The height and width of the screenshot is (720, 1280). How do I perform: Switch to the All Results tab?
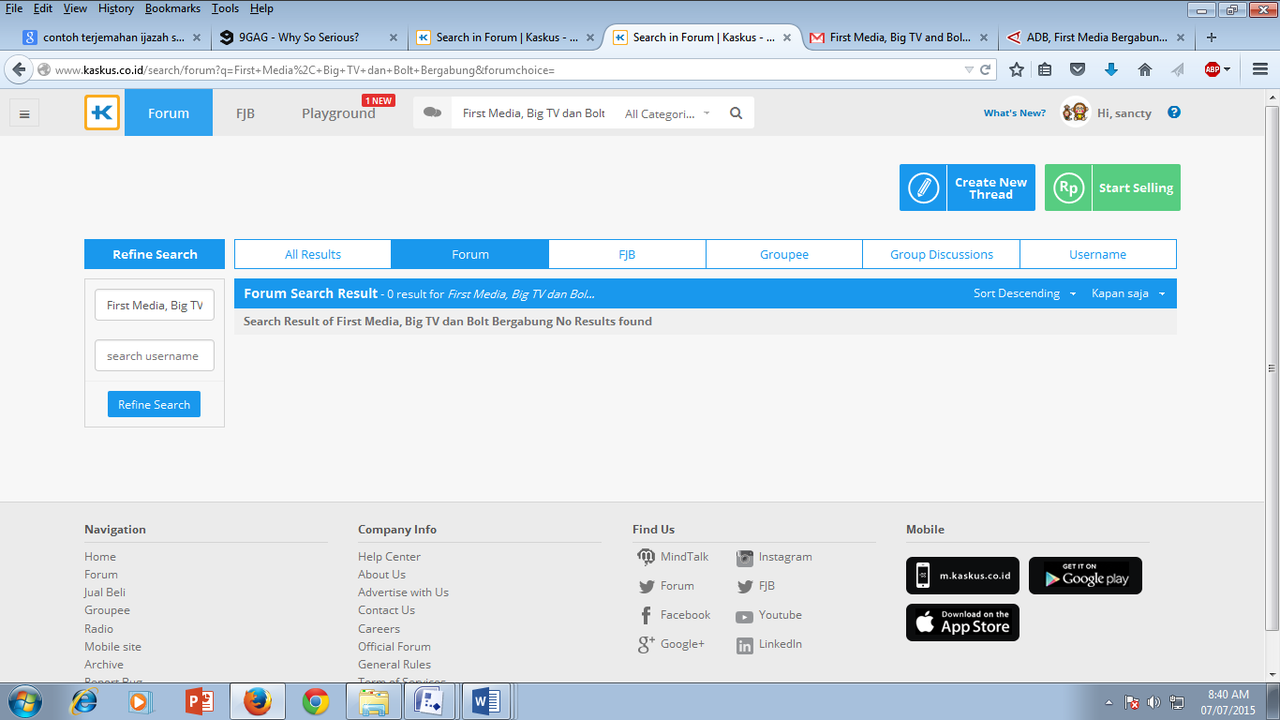coord(313,254)
